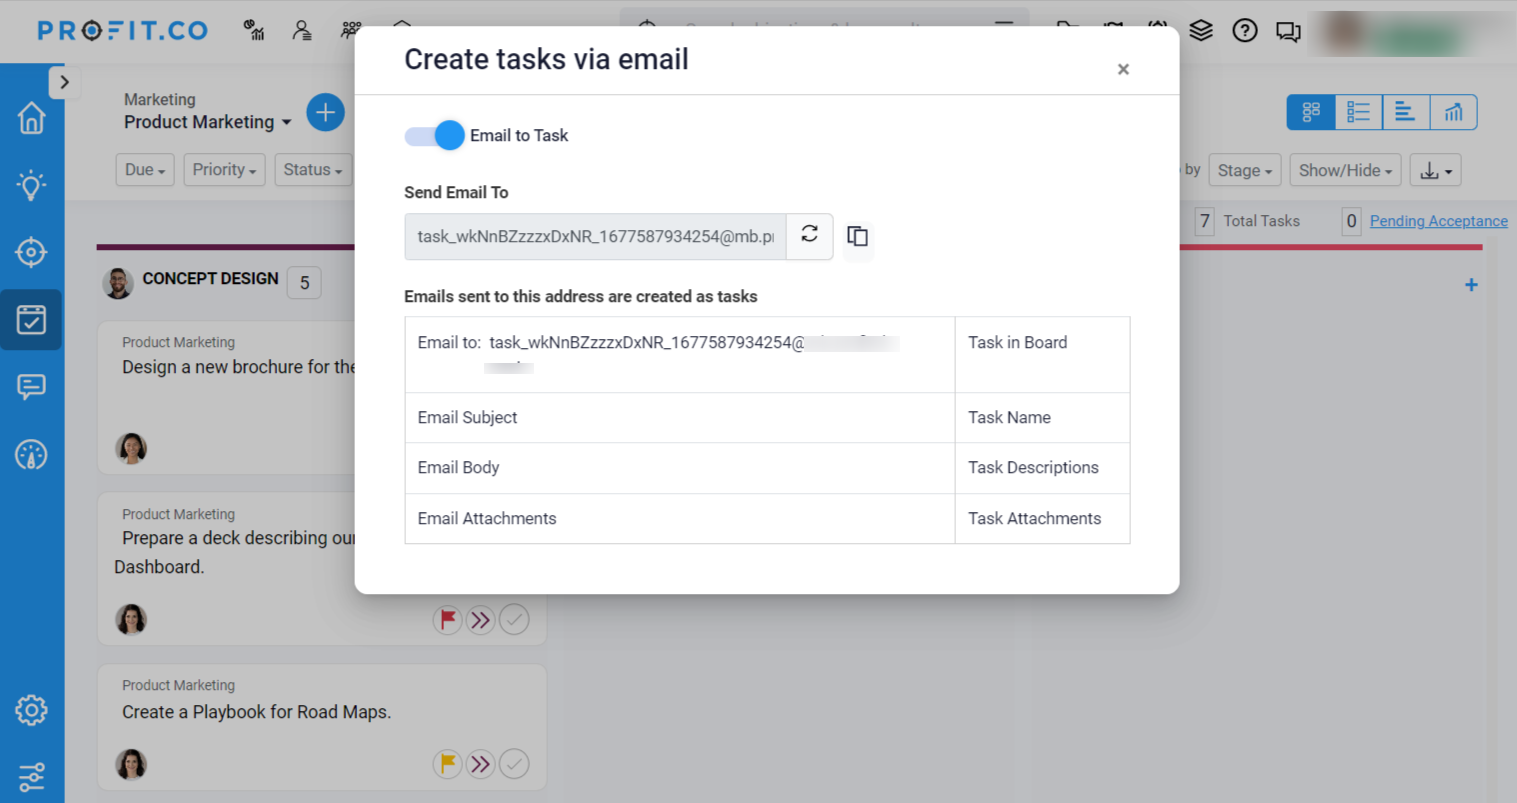
Task: Copy the task email address with copy icon
Action: tap(857, 236)
